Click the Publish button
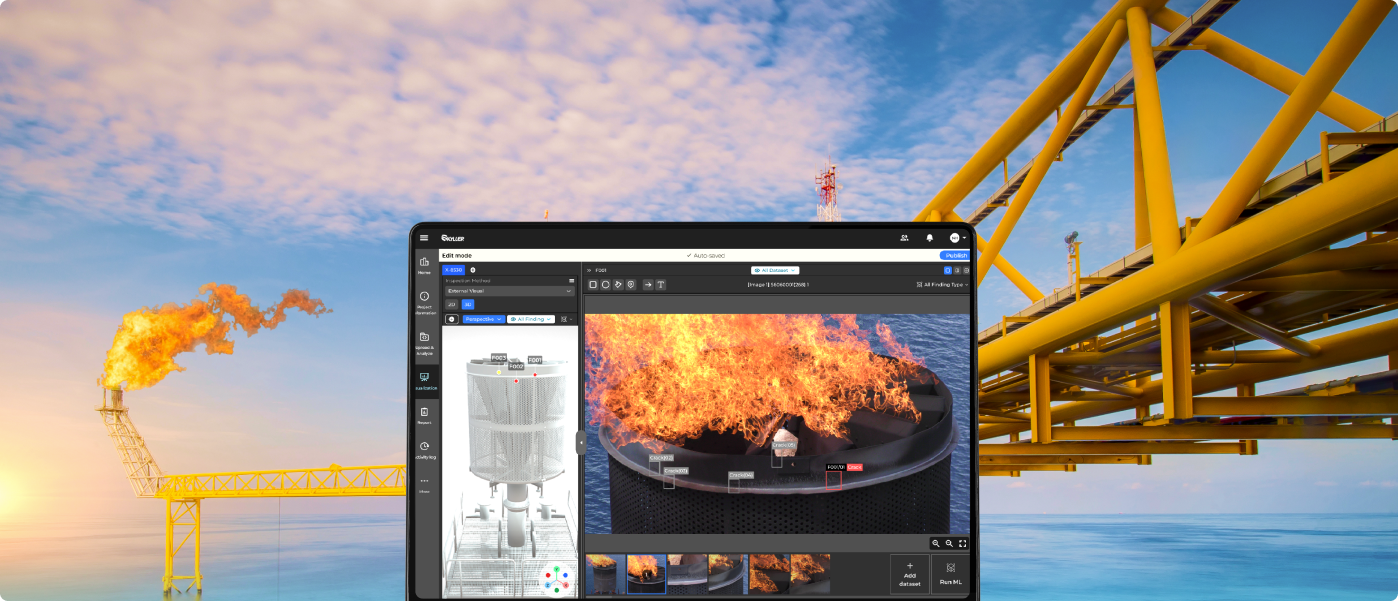 click(955, 255)
